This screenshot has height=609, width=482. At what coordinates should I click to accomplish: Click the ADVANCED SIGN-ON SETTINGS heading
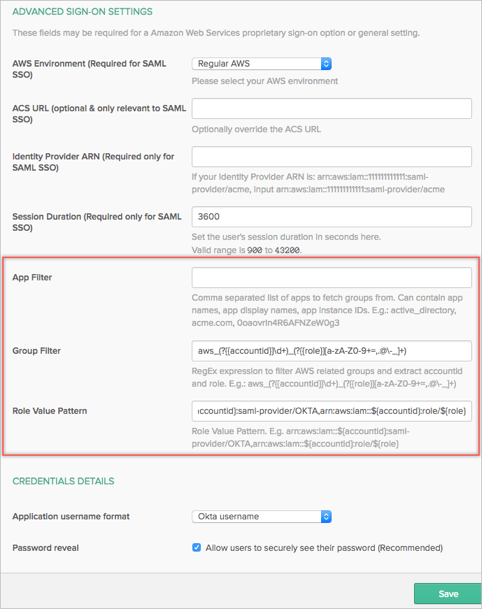coord(82,12)
